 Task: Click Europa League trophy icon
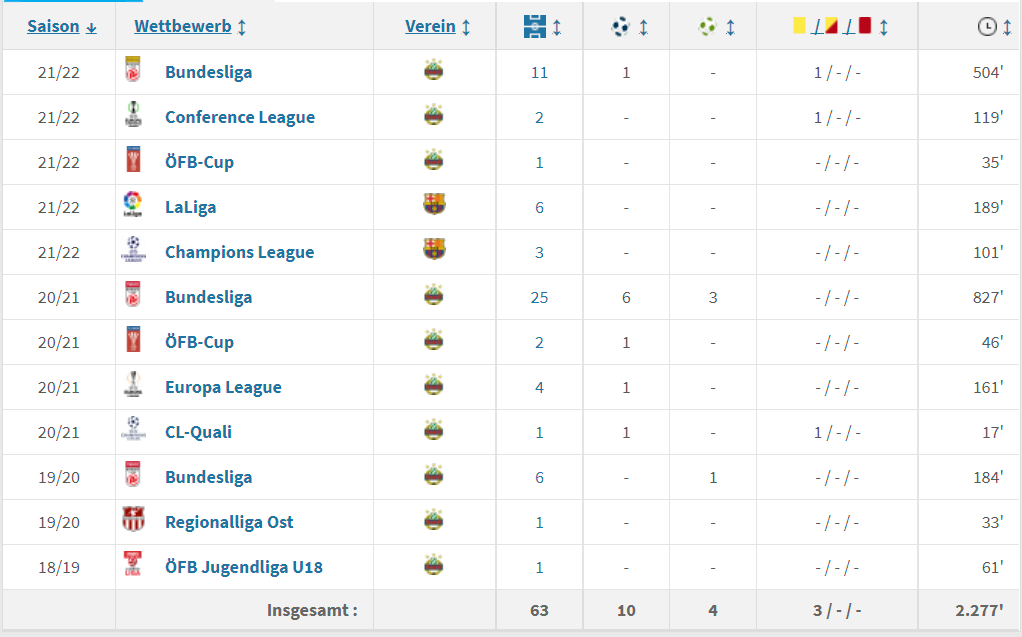click(x=132, y=386)
